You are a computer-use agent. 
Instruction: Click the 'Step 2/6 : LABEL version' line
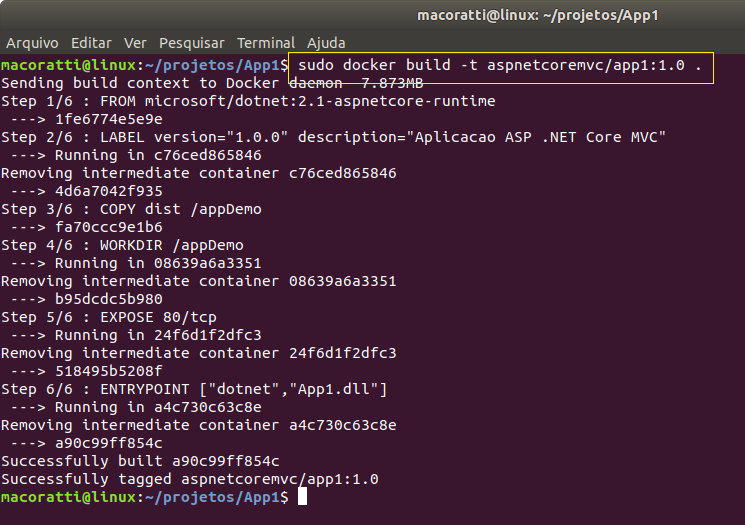tap(334, 137)
